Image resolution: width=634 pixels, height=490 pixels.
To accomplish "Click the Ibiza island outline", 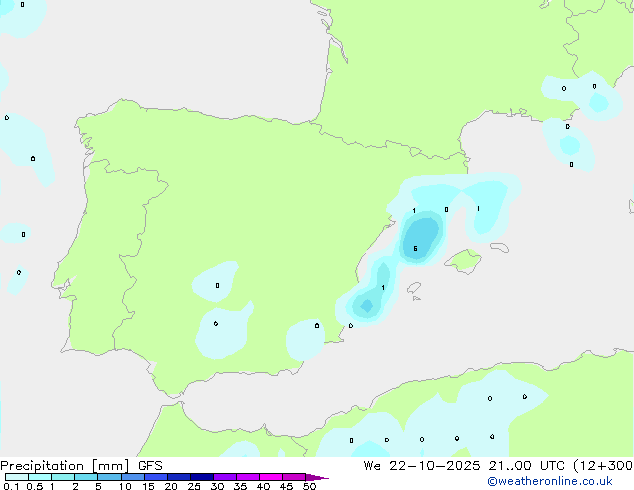I will [414, 288].
